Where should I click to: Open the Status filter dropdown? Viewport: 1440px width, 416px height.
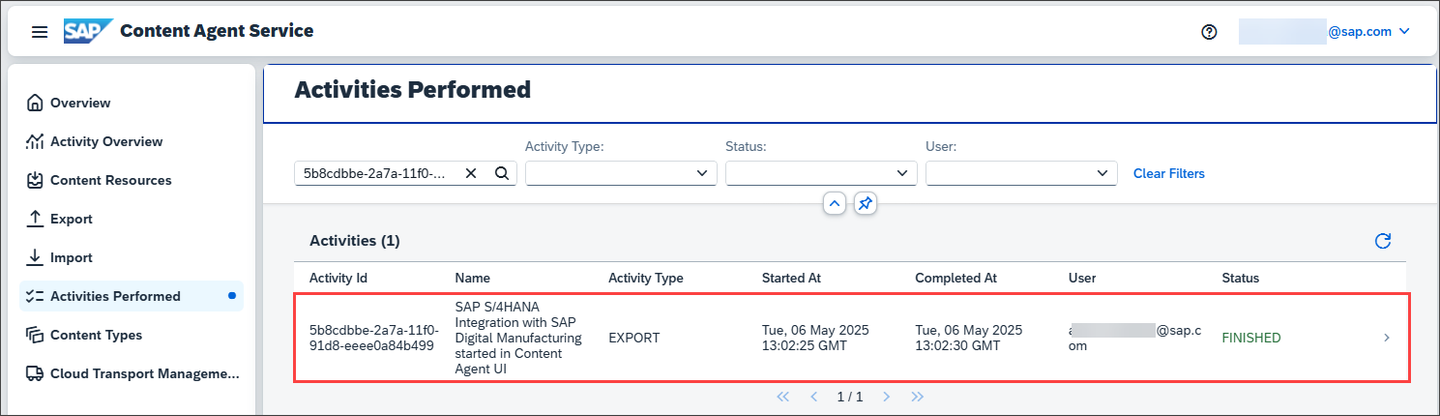(x=821, y=173)
